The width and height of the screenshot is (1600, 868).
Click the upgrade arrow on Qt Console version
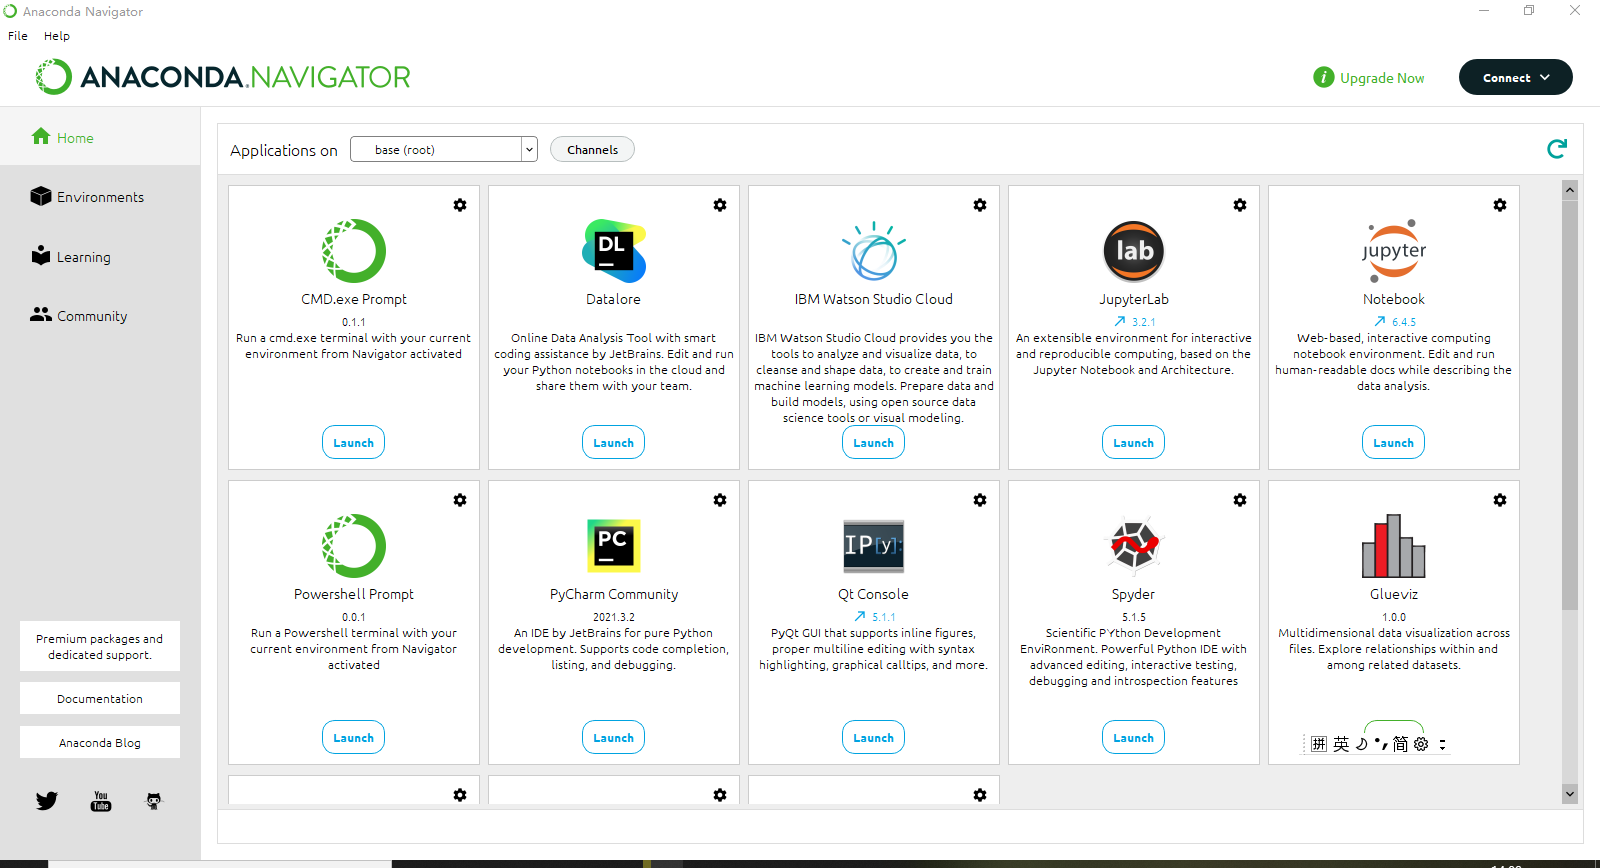coord(860,617)
